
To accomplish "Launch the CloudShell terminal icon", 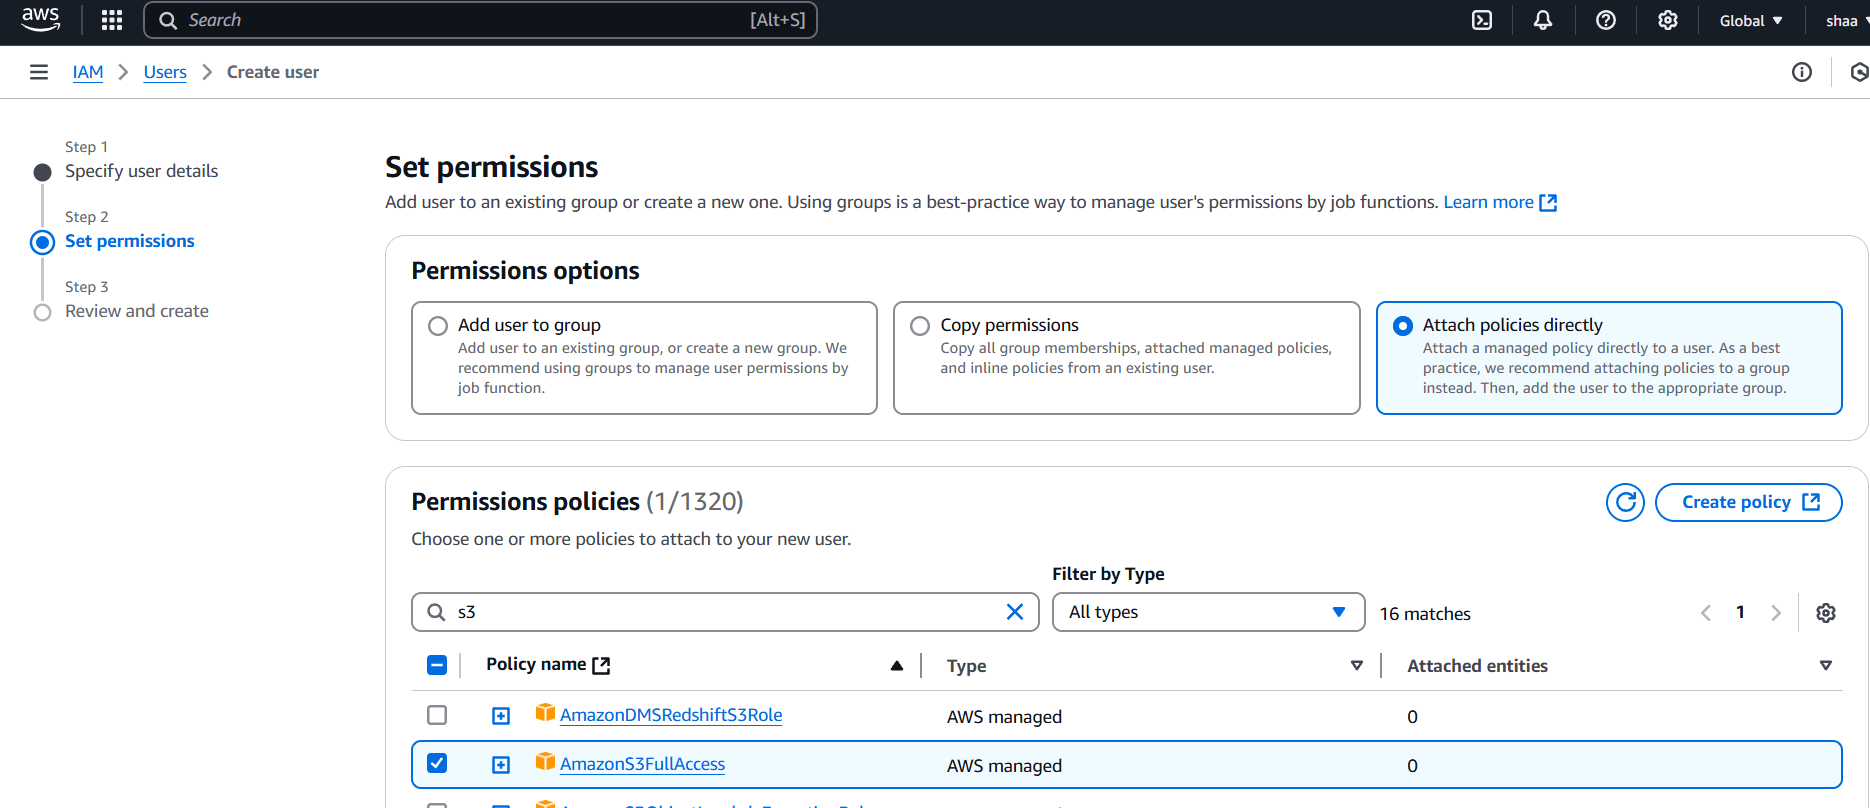I will pos(1482,20).
